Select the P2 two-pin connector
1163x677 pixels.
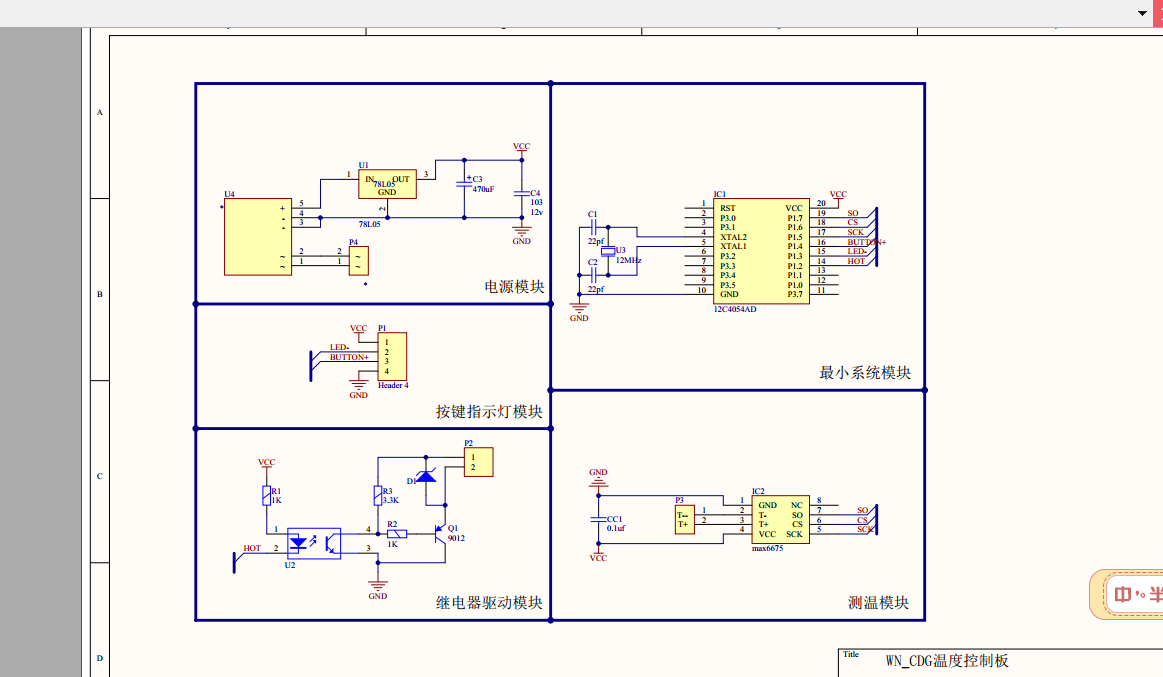[478, 462]
